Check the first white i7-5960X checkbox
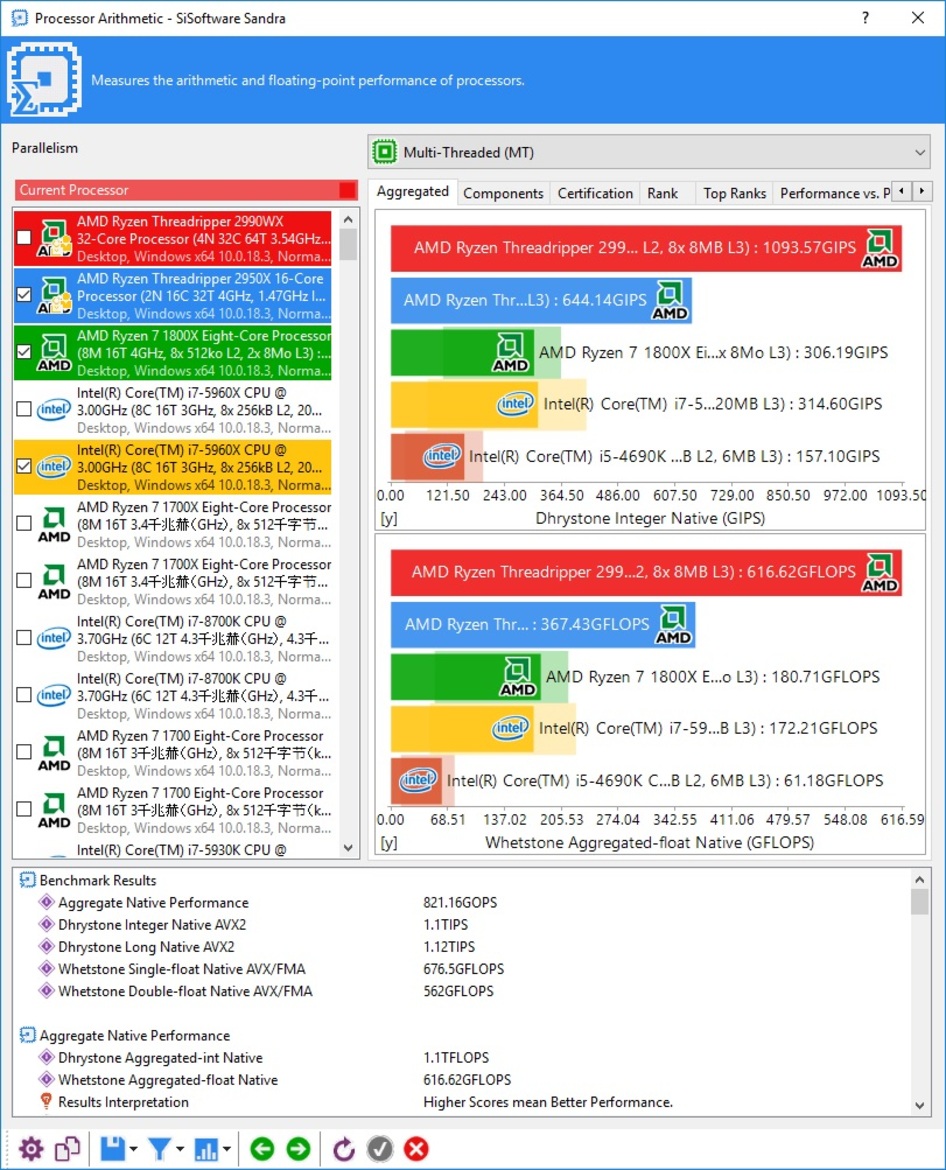The width and height of the screenshot is (946, 1170). pyautogui.click(x=24, y=409)
